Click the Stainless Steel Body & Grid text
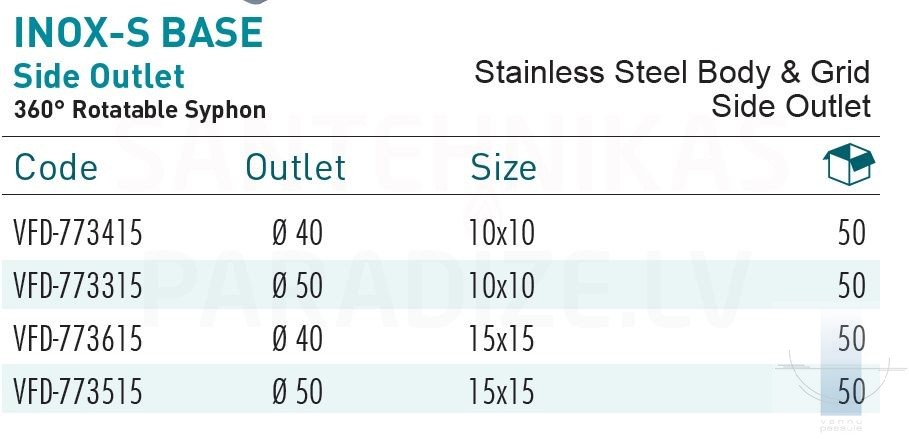909x439 pixels. [x=672, y=72]
